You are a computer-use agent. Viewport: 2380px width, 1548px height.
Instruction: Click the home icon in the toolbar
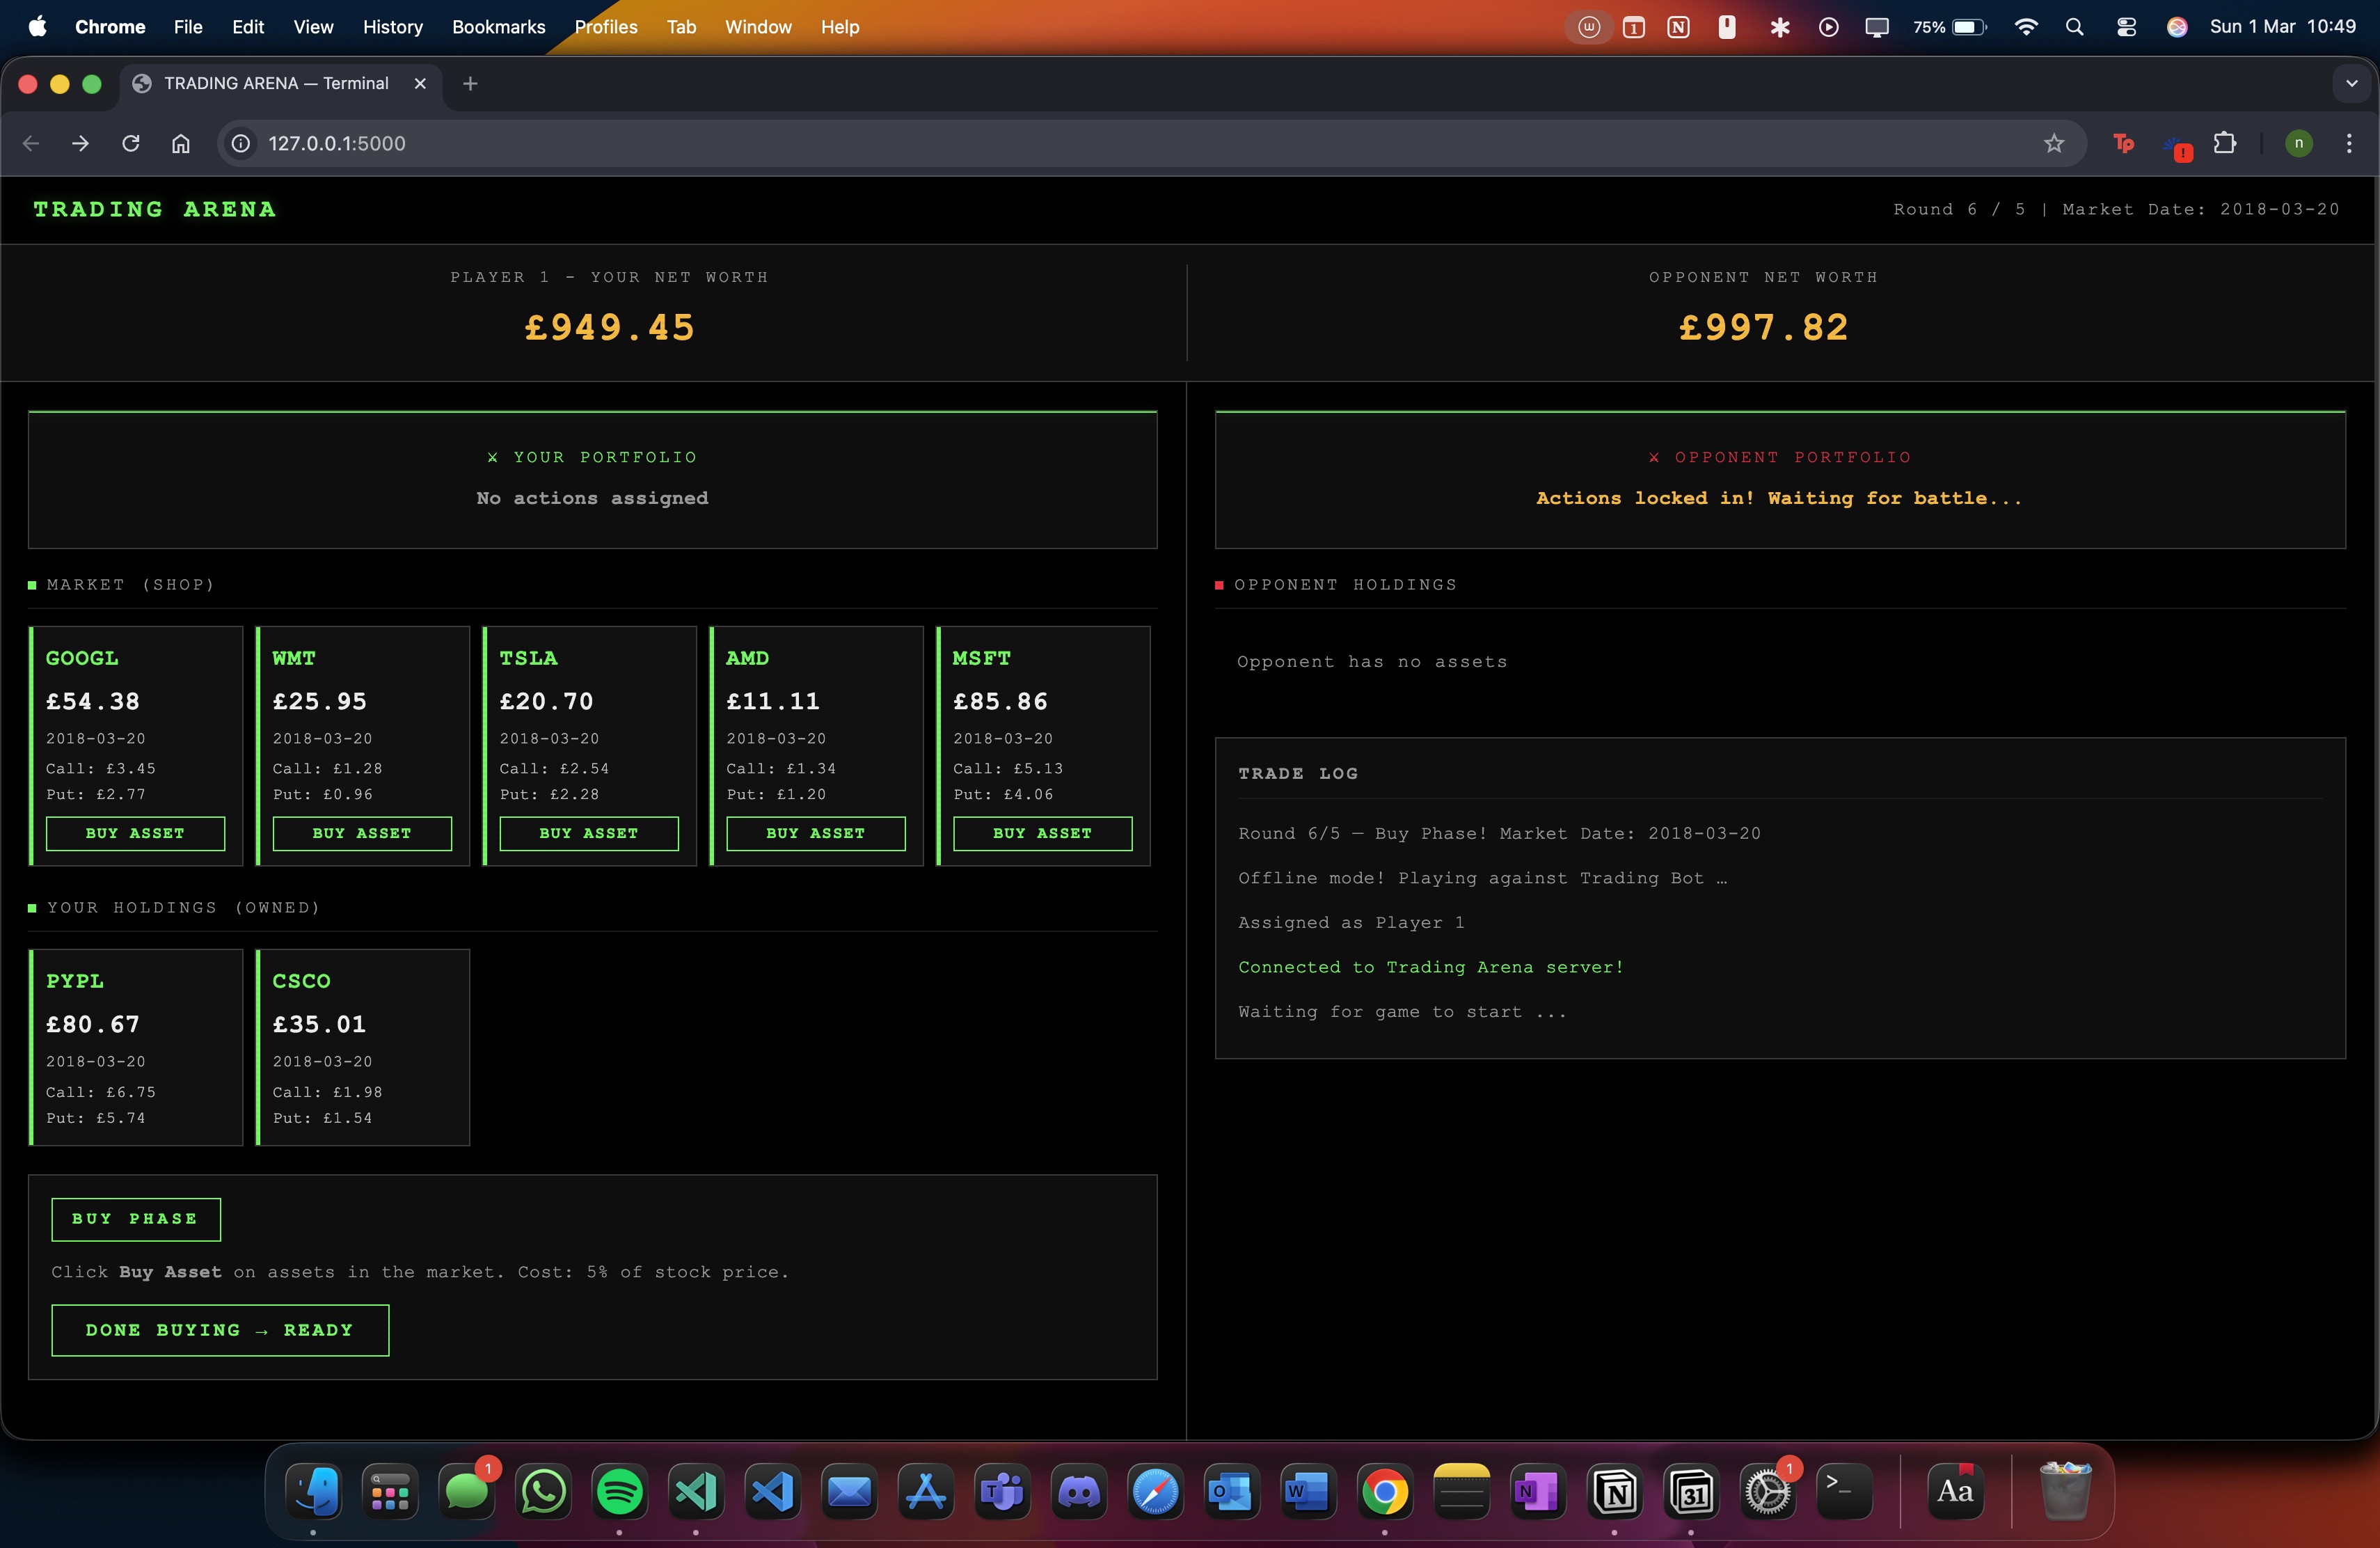coord(180,143)
